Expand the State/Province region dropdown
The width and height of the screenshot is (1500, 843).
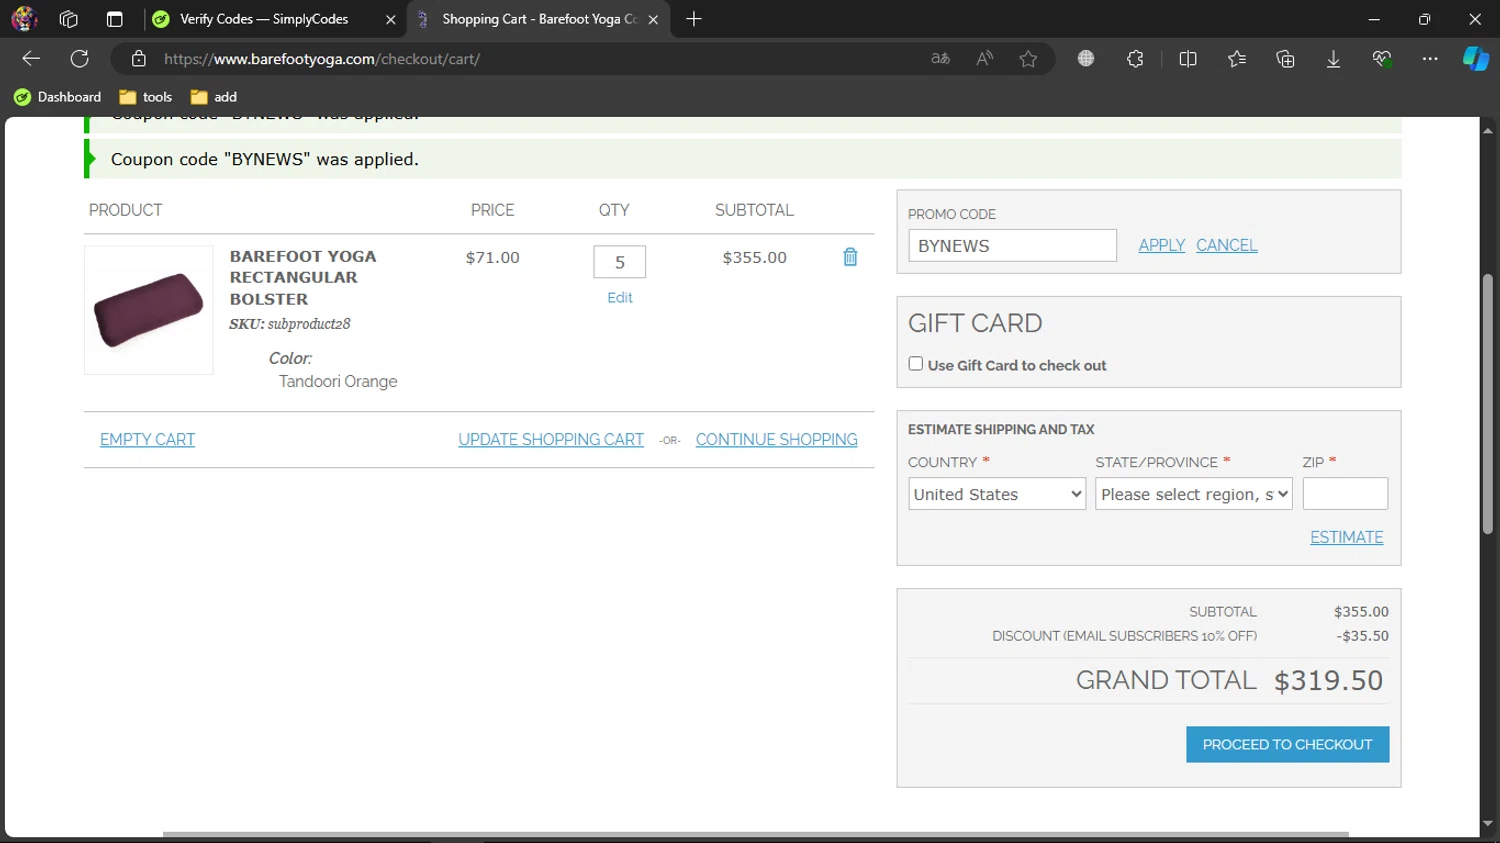(x=1194, y=494)
